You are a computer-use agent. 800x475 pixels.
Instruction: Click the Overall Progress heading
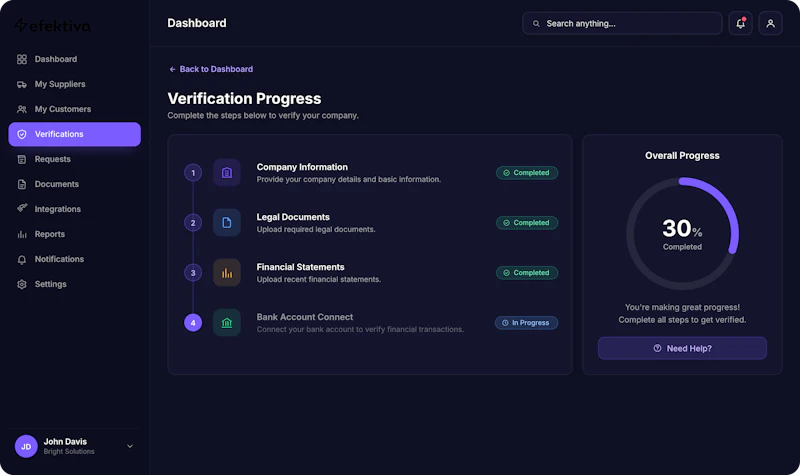pos(682,156)
